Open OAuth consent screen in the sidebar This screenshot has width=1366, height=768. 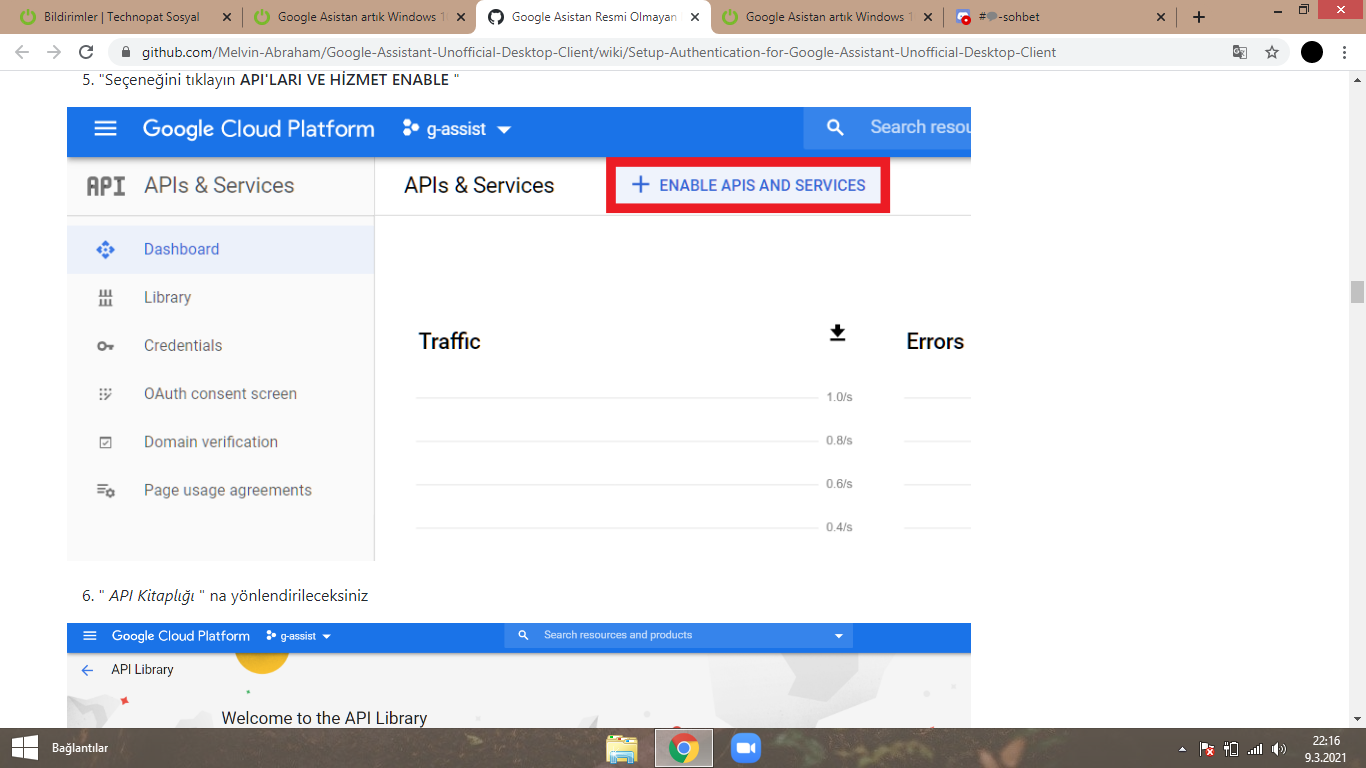click(220, 394)
